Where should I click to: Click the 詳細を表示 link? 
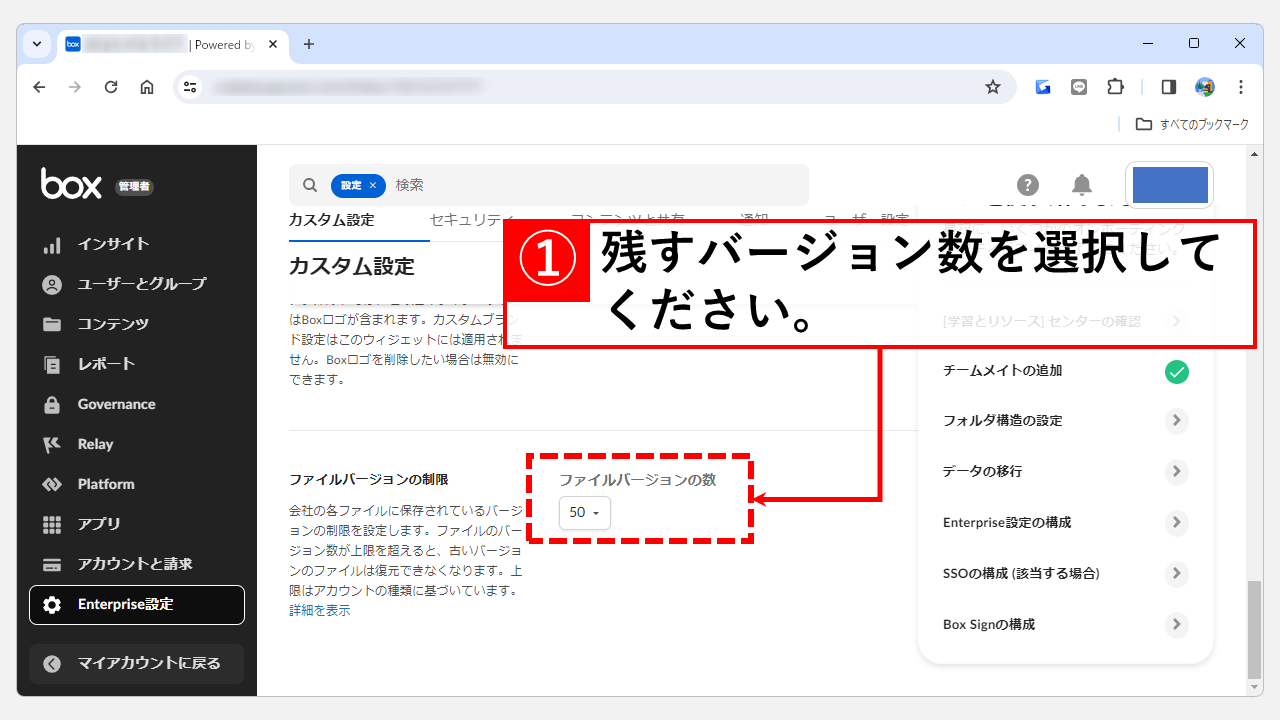click(x=320, y=610)
